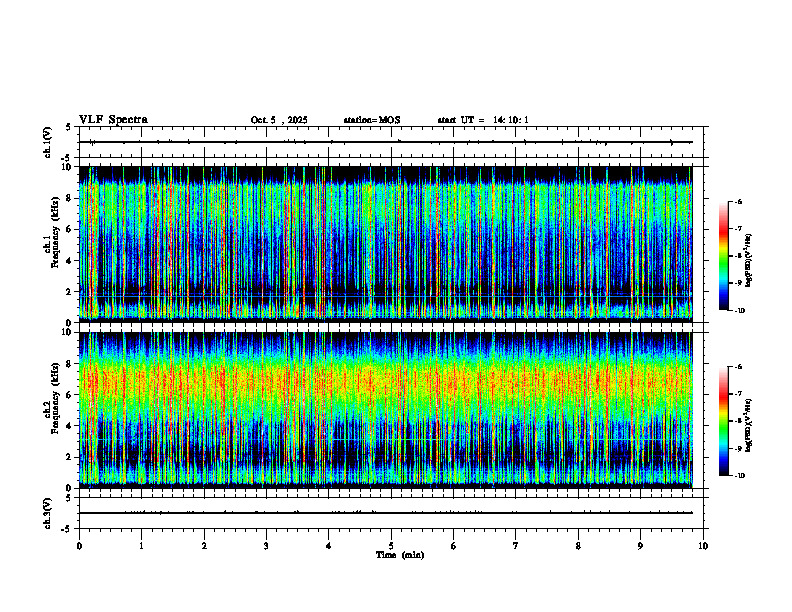Image resolution: width=792 pixels, height=612 pixels.
Task: Click the time axis tick label "7"
Action: pos(516,546)
